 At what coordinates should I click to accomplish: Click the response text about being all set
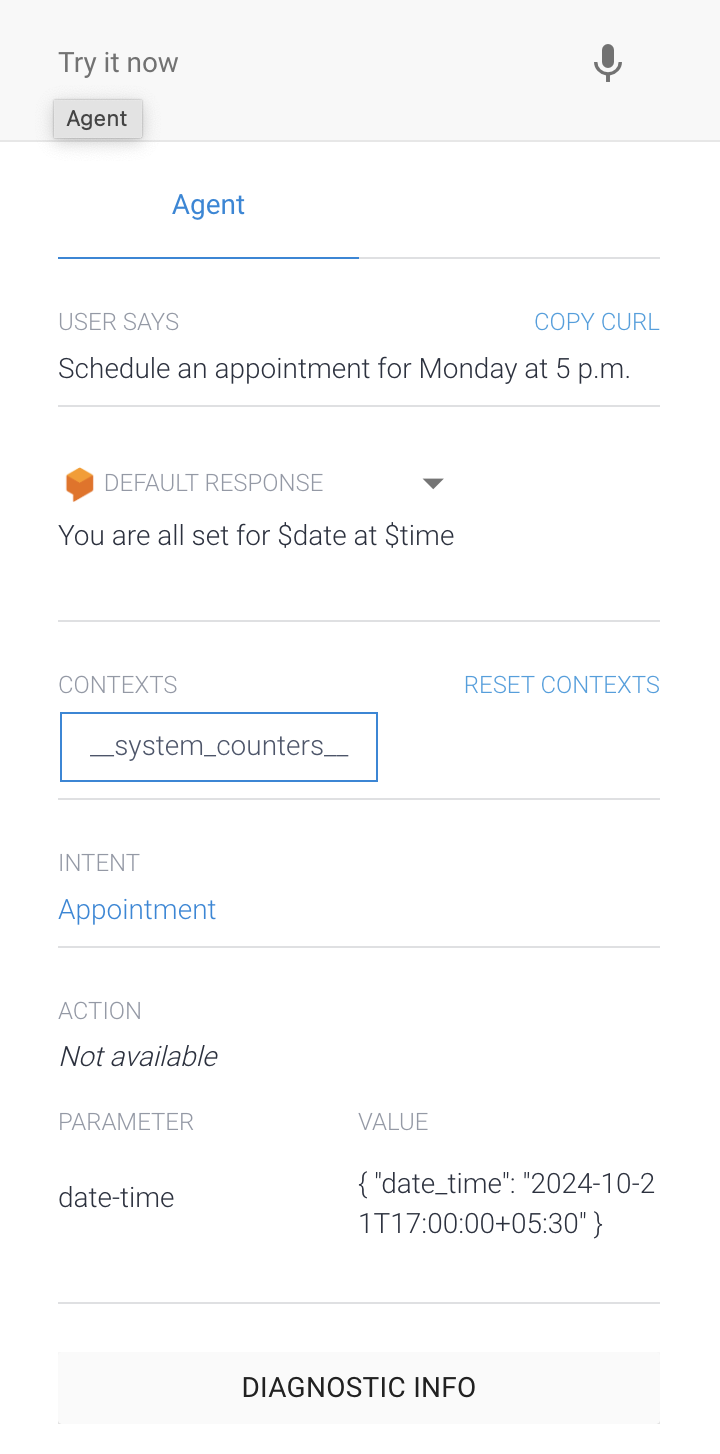coord(256,535)
